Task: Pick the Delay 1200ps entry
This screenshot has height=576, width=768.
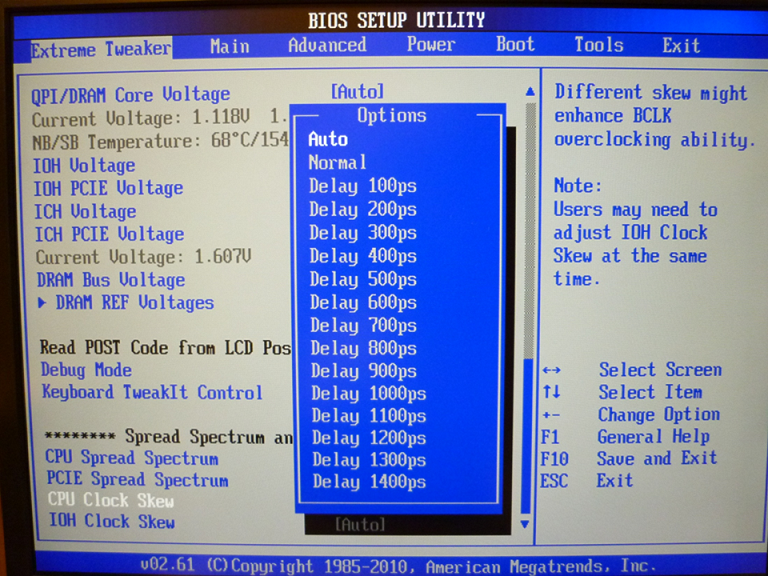Action: click(369, 438)
